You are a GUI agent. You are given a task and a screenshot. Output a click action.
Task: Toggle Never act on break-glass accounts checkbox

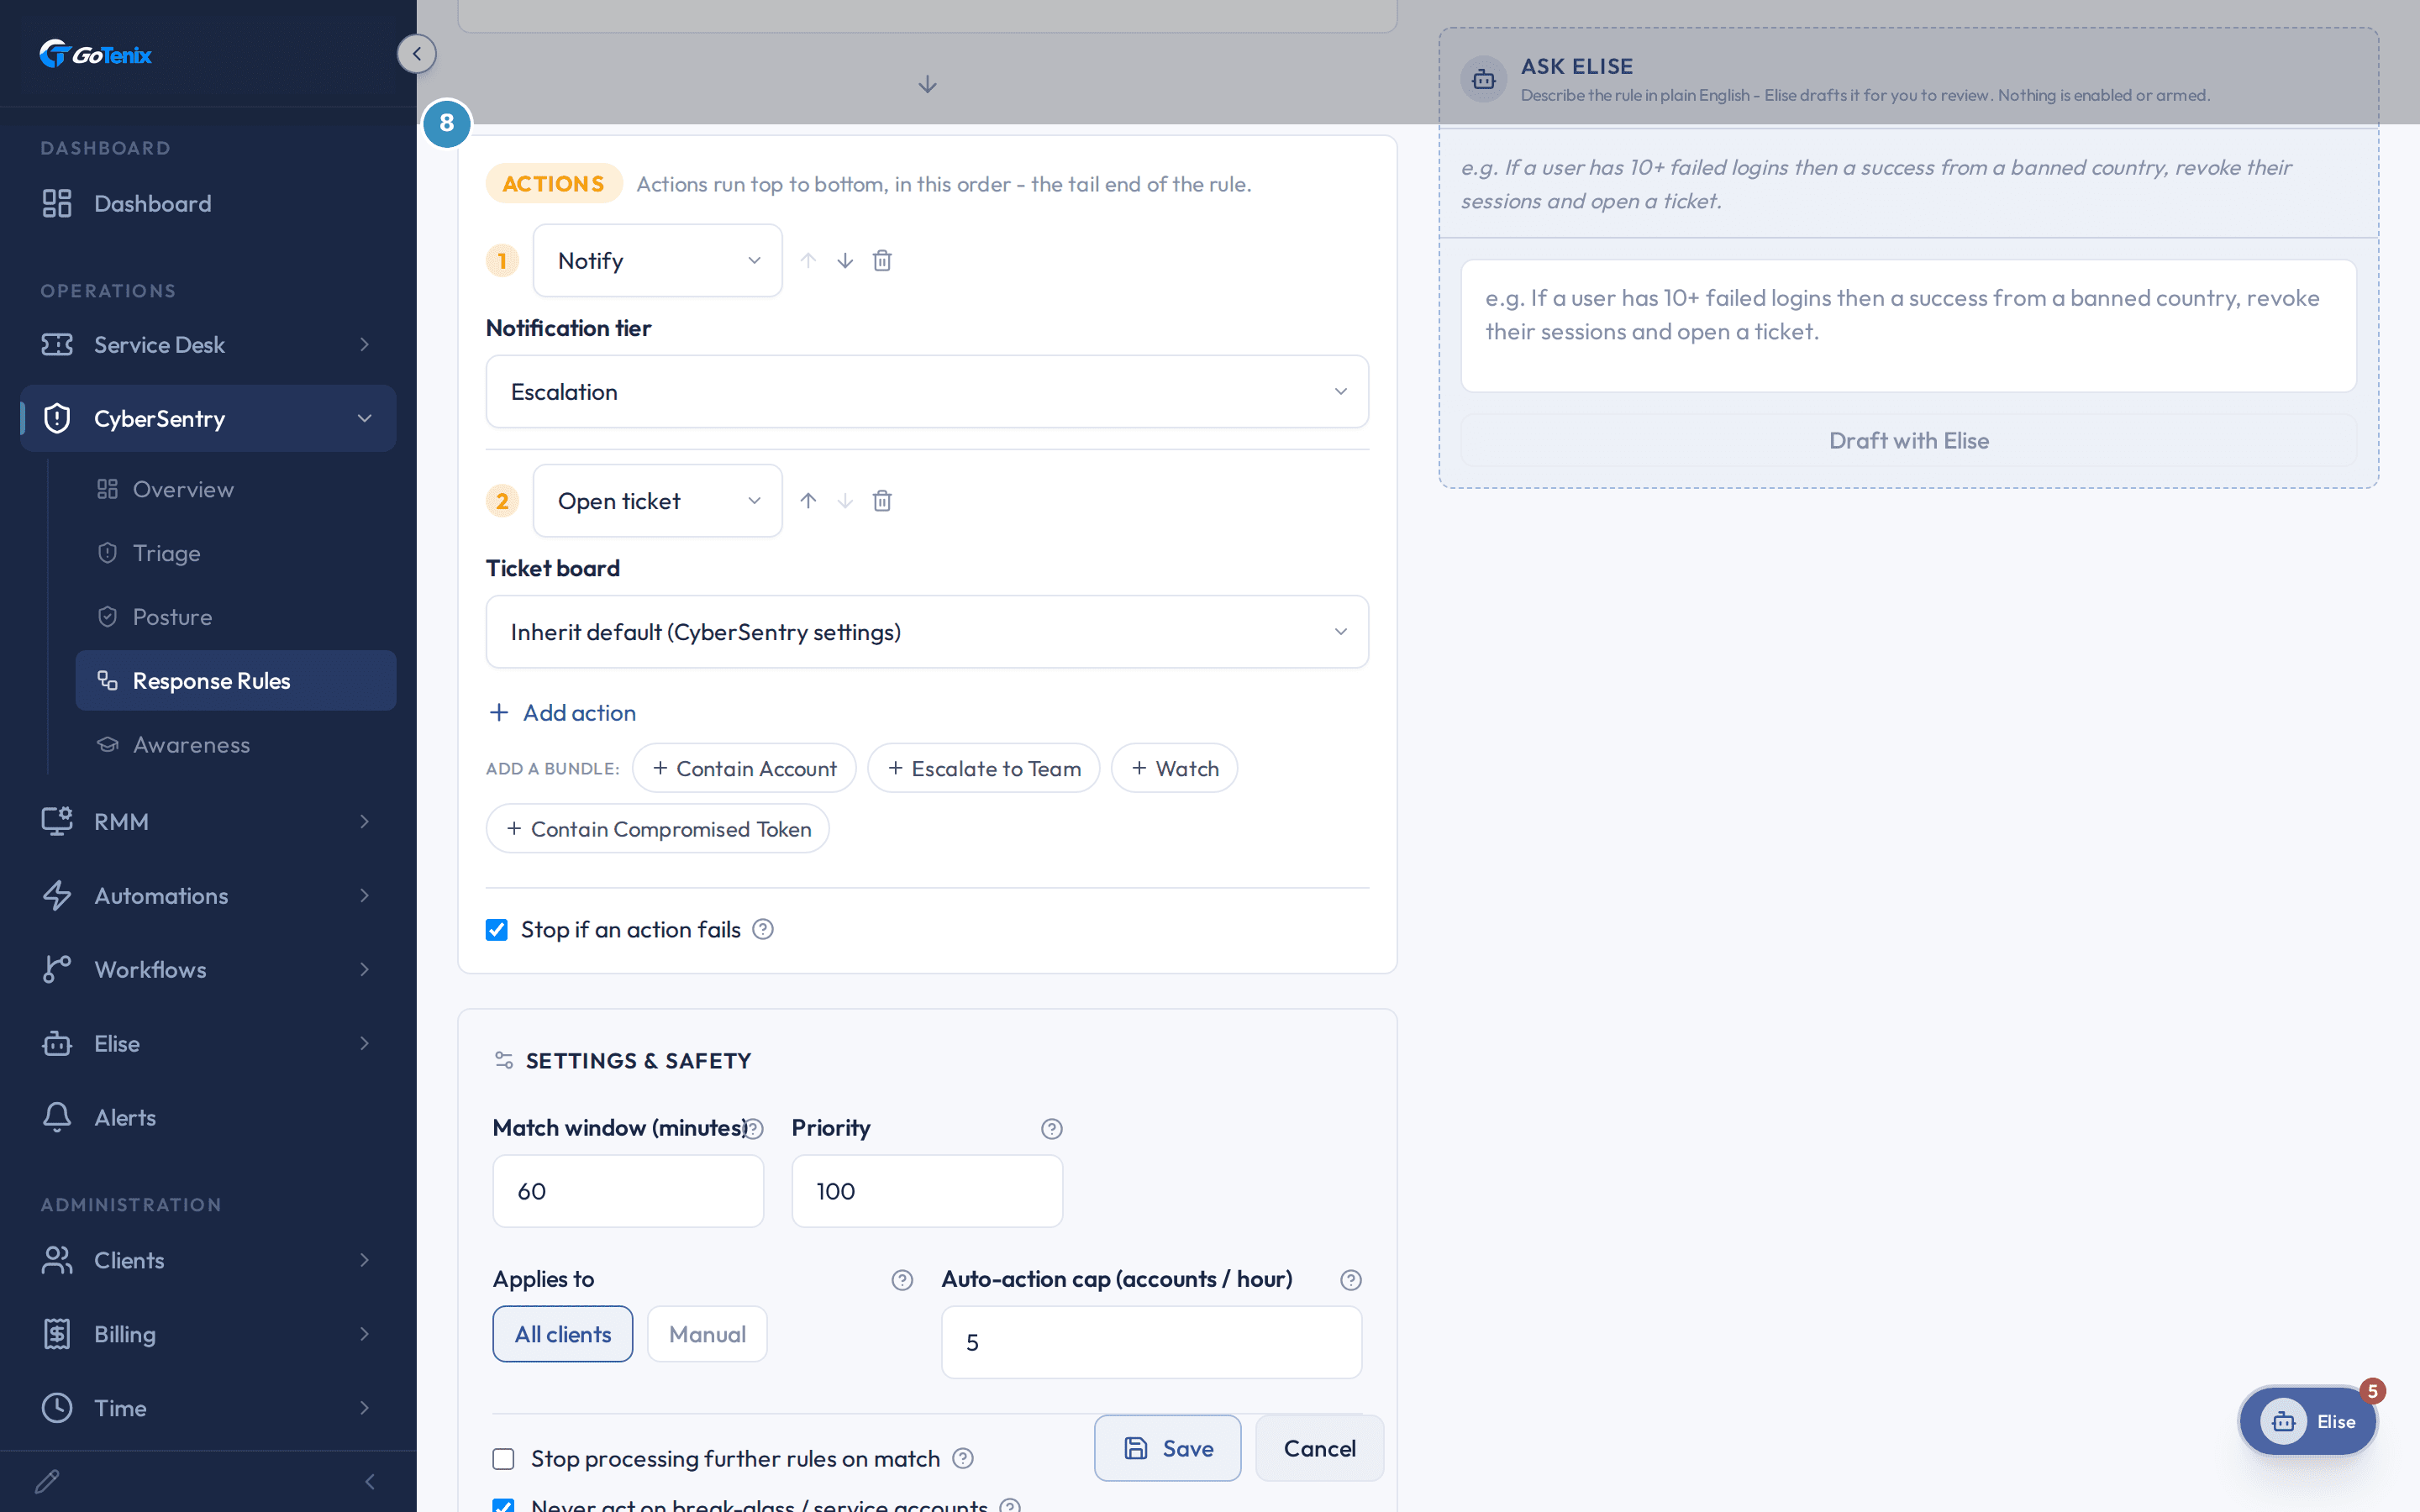(503, 1505)
